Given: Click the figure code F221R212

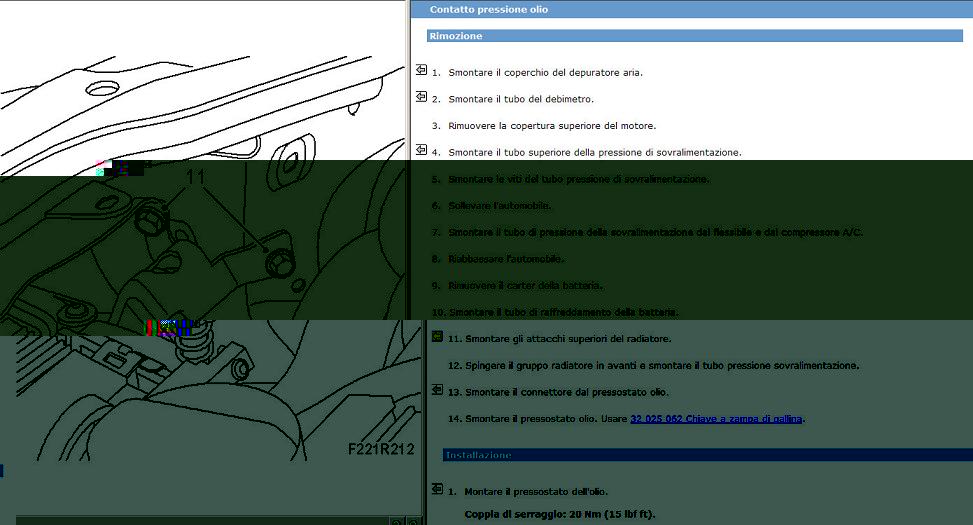Looking at the screenshot, I should [381, 449].
